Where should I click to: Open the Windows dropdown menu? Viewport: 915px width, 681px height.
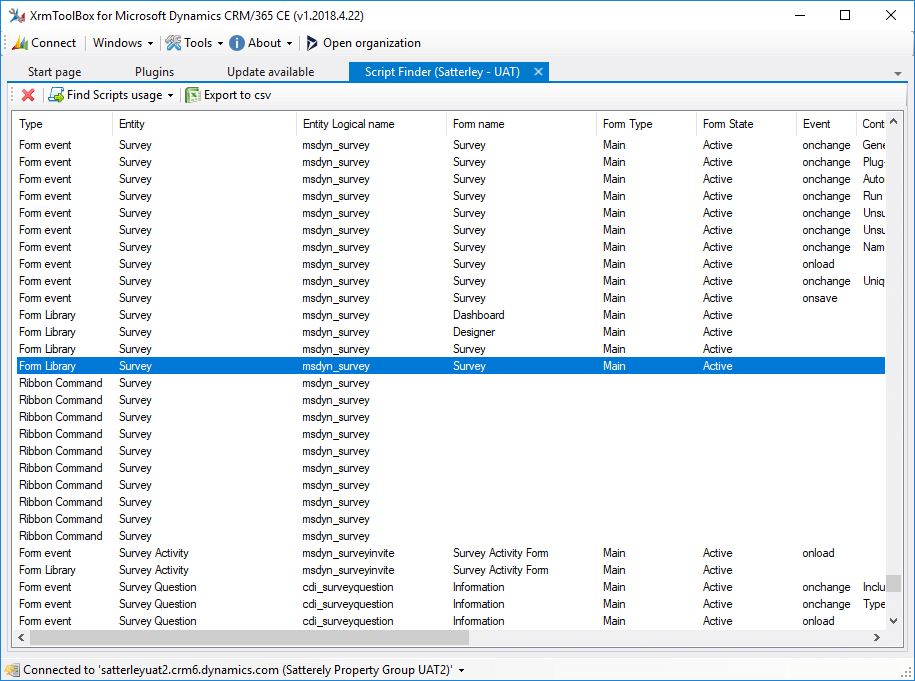[123, 43]
